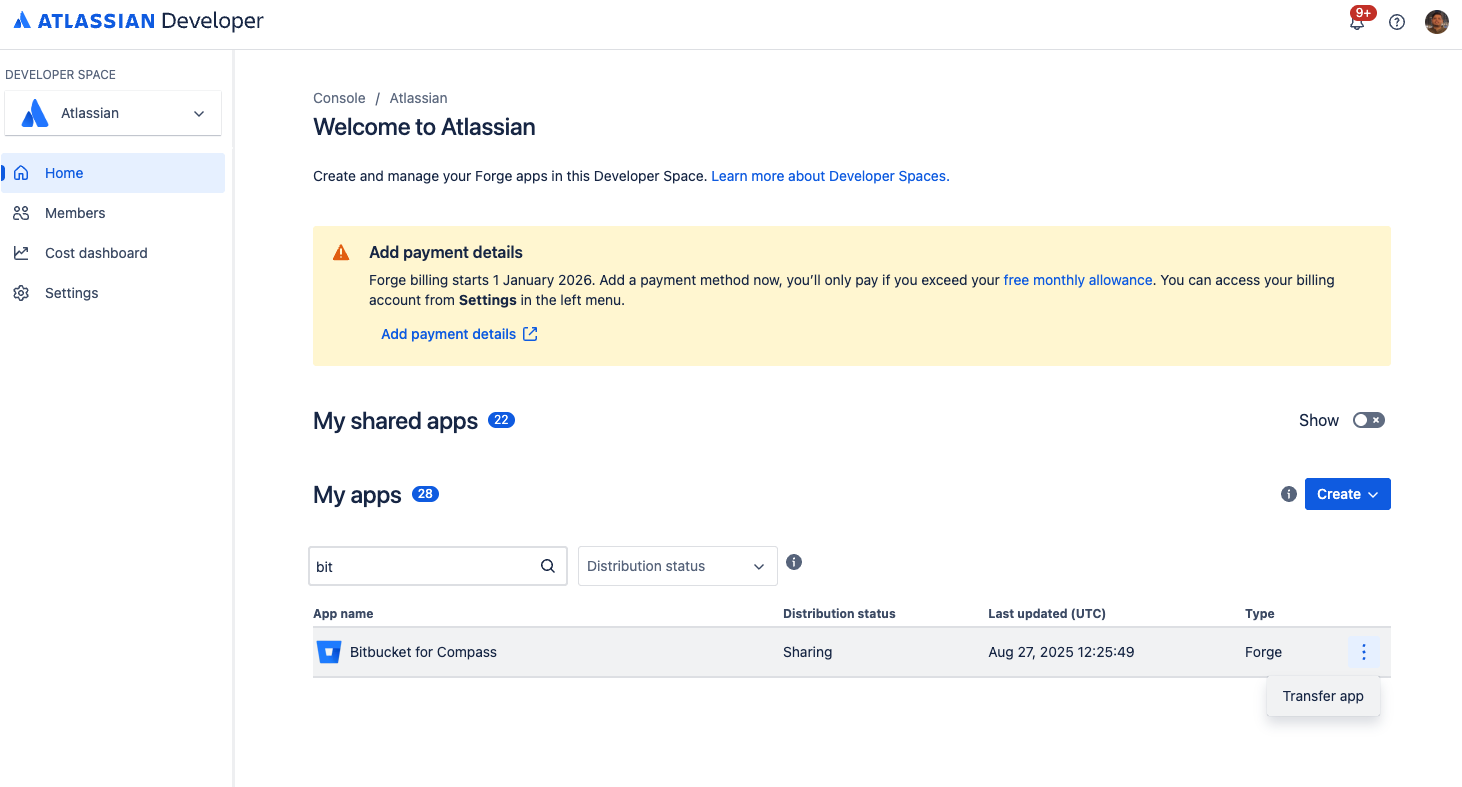Open the free monthly allowance link
Screen dimensions: 1462x787
(x=1077, y=280)
